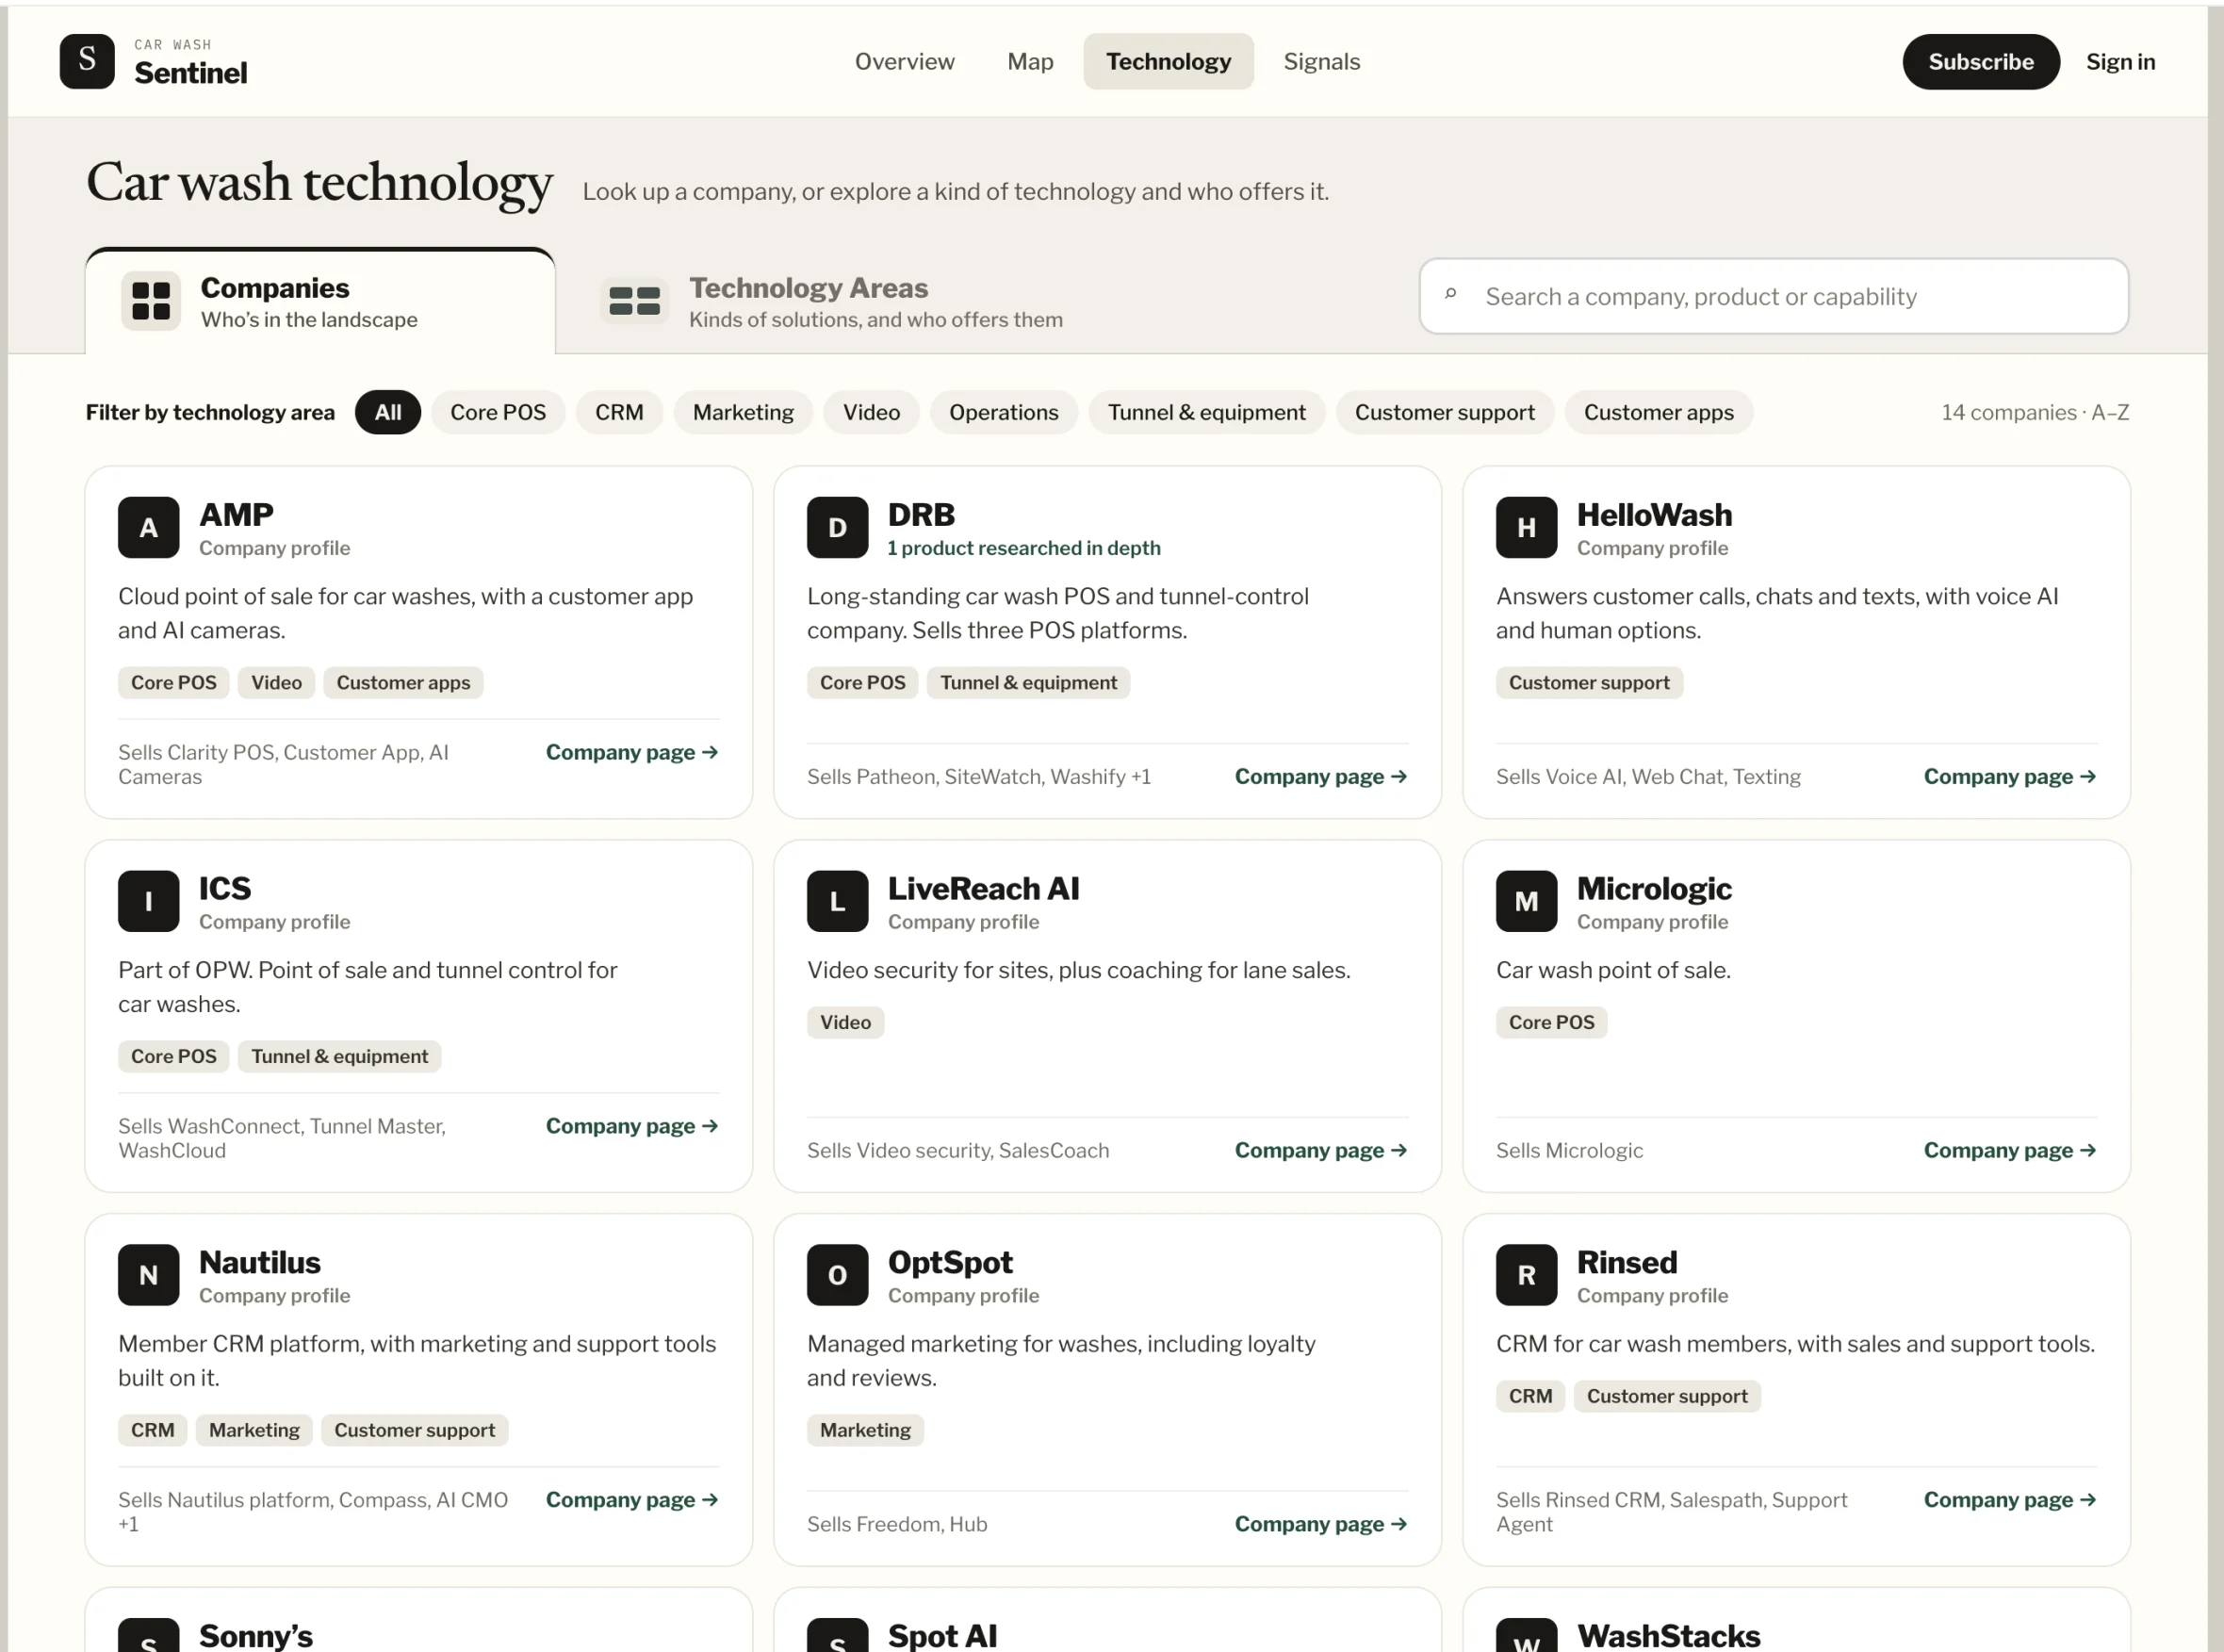Viewport: 2224px width, 1652px height.
Task: Click the Micrologic letter M avatar
Action: [1526, 901]
